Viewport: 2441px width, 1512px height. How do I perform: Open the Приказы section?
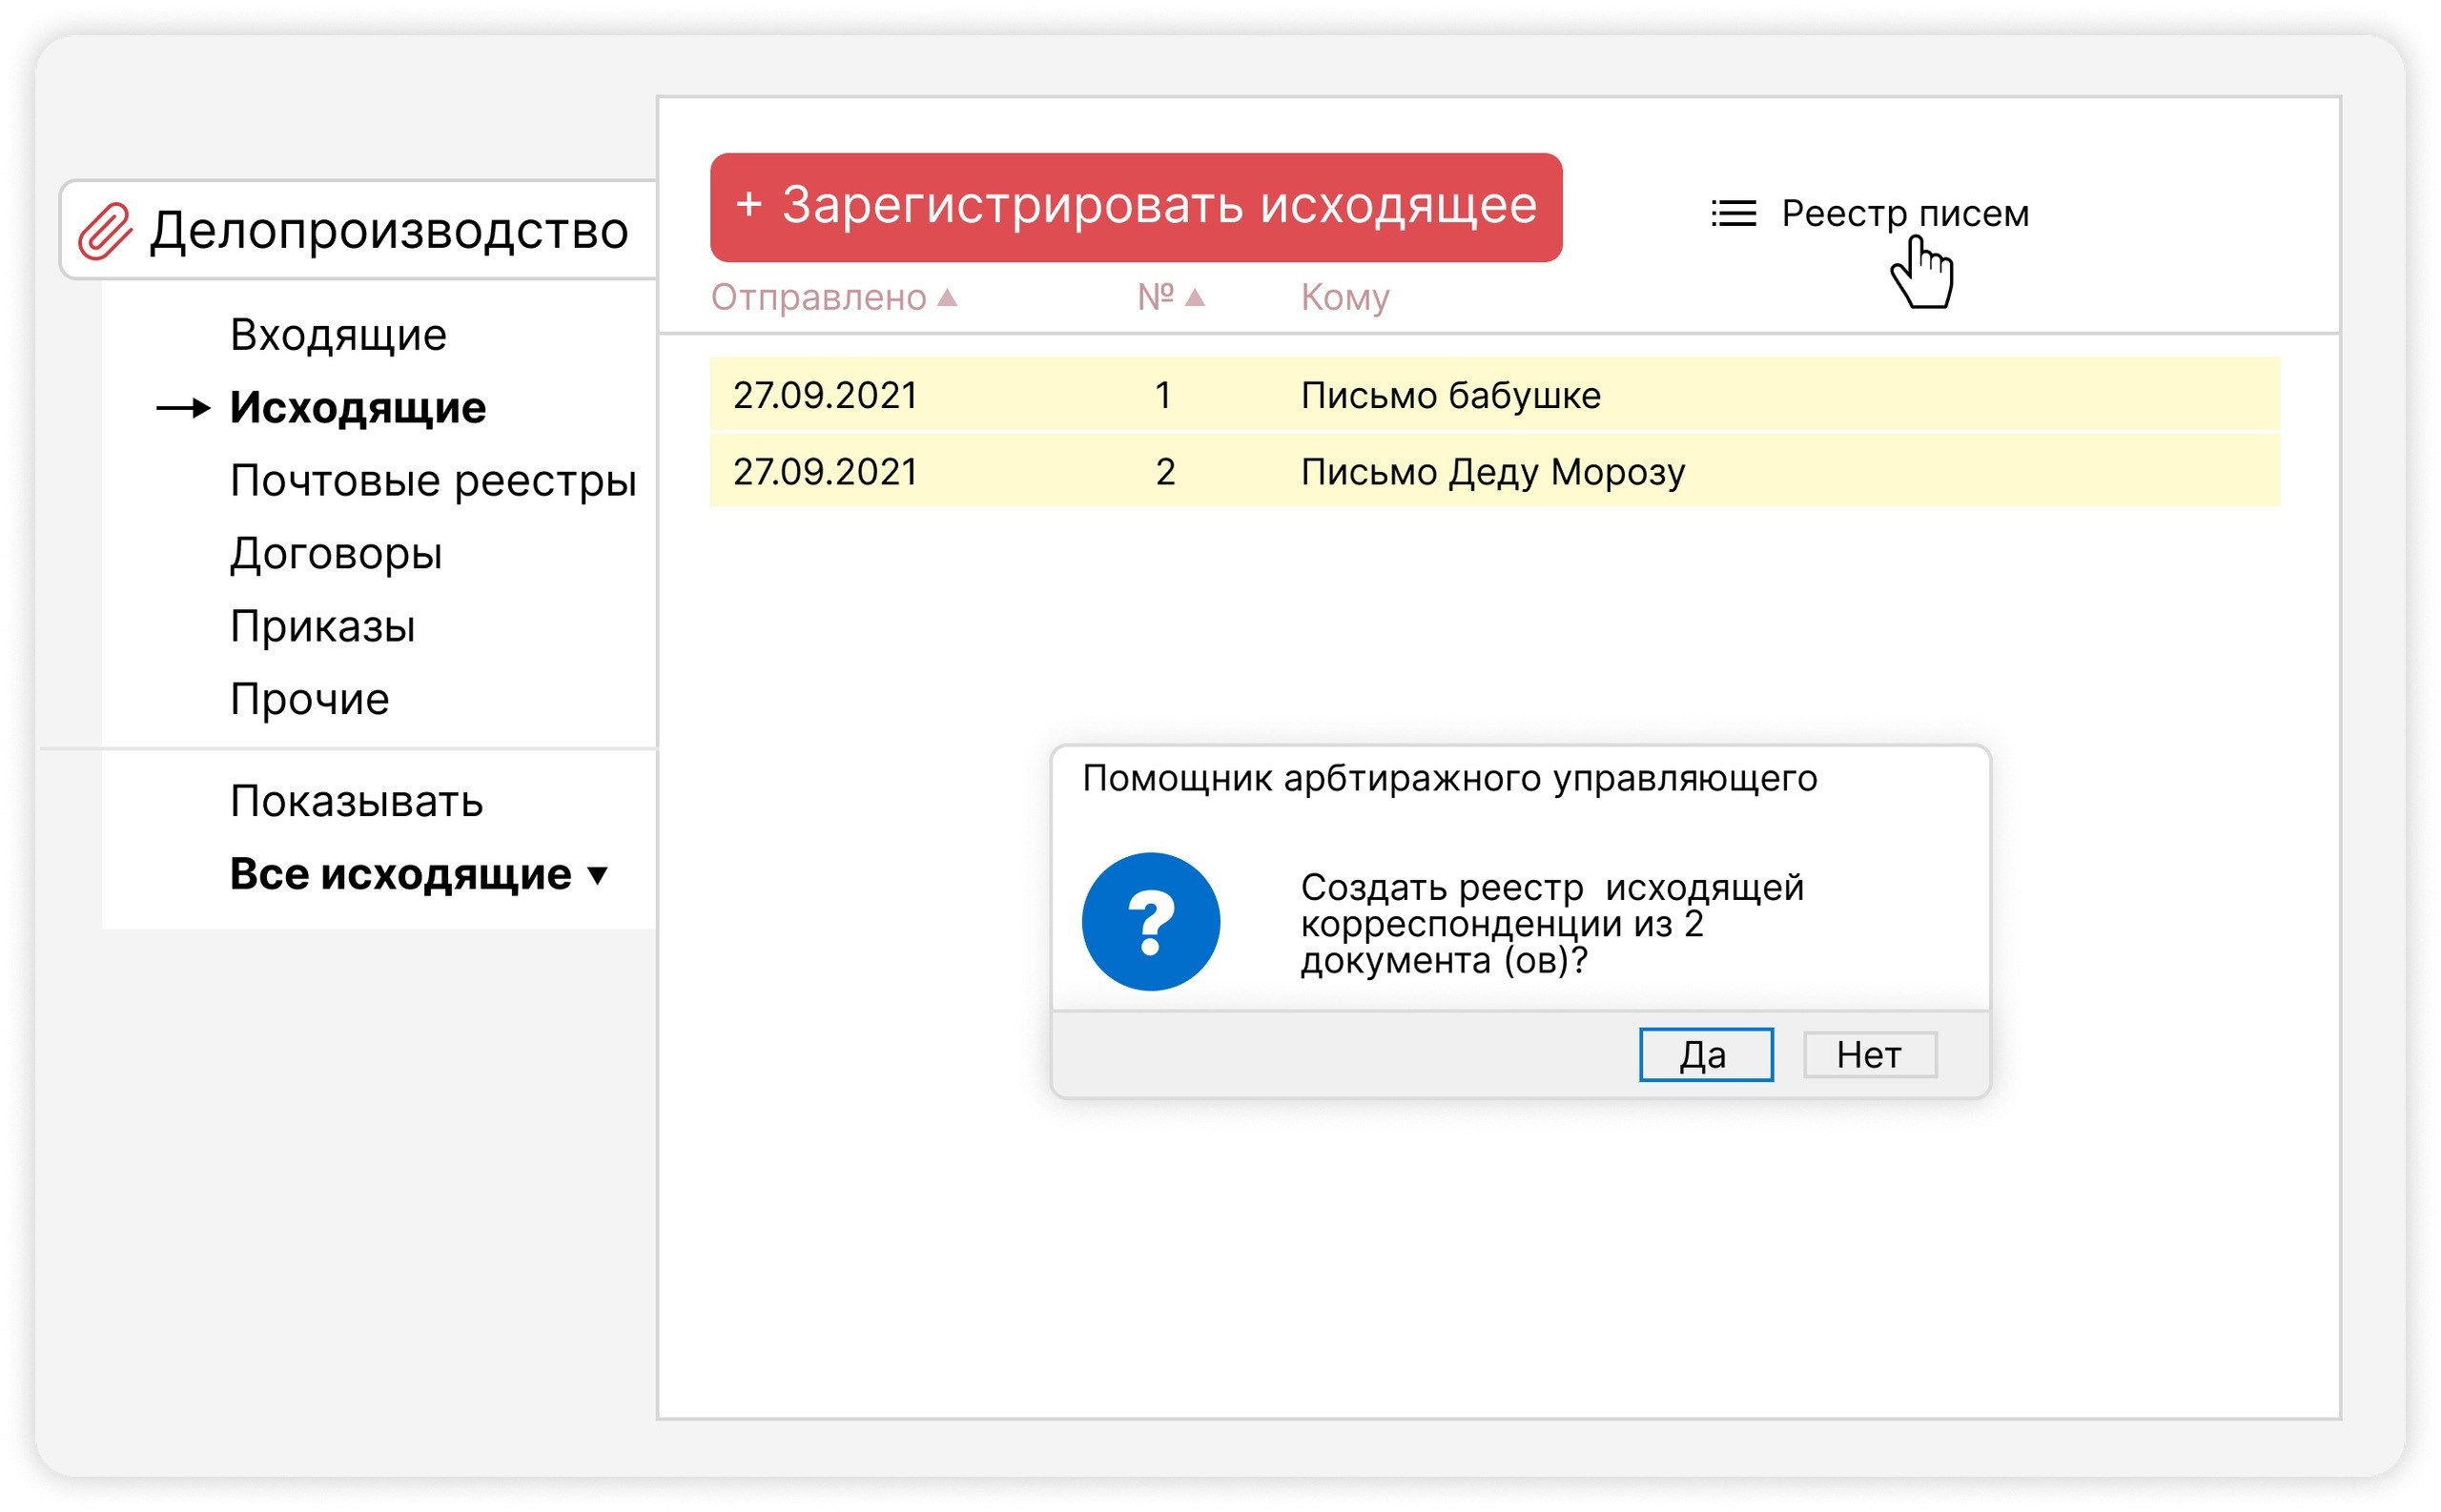[x=322, y=627]
